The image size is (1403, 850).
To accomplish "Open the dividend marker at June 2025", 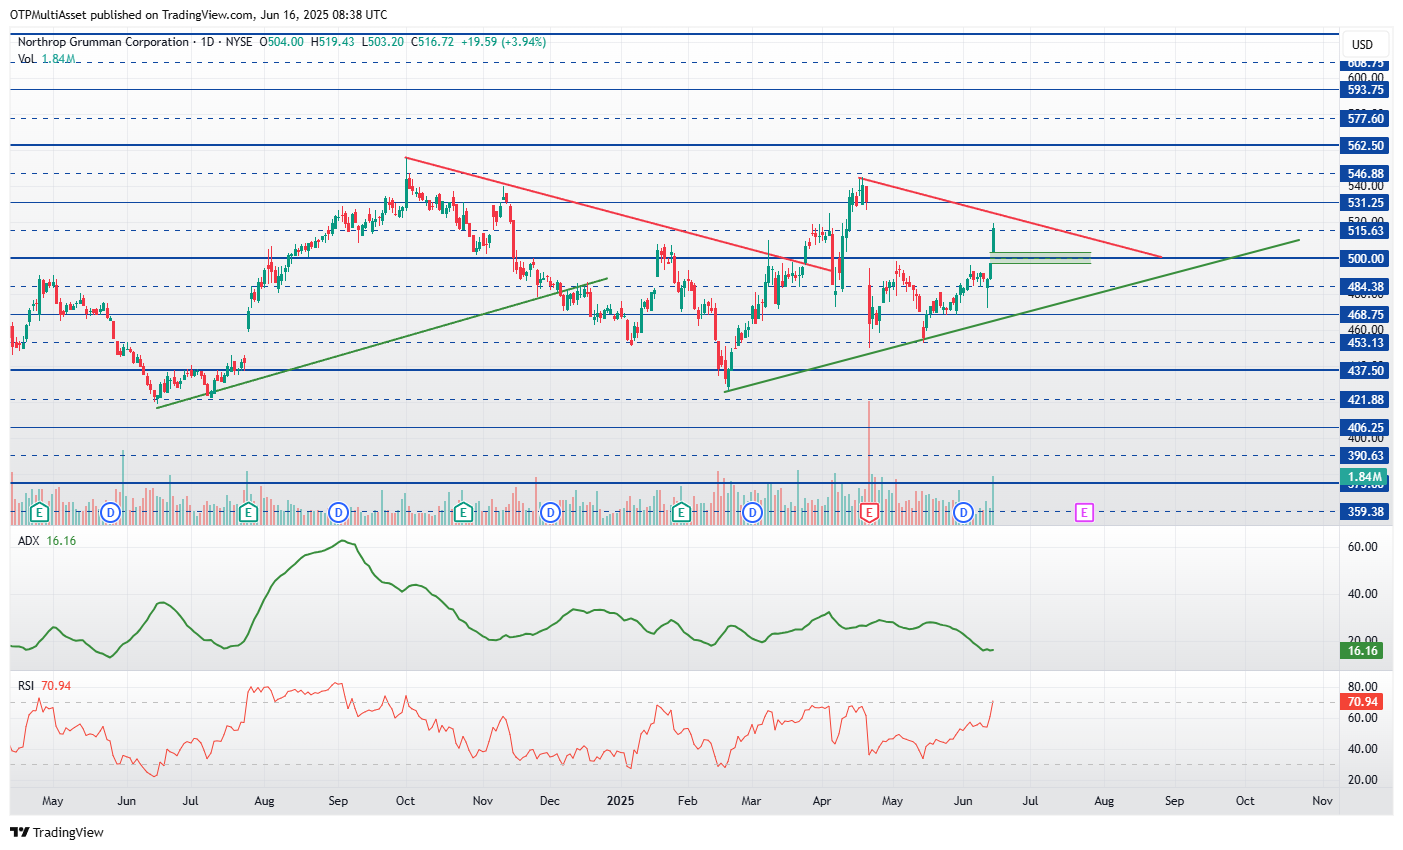I will pos(963,513).
